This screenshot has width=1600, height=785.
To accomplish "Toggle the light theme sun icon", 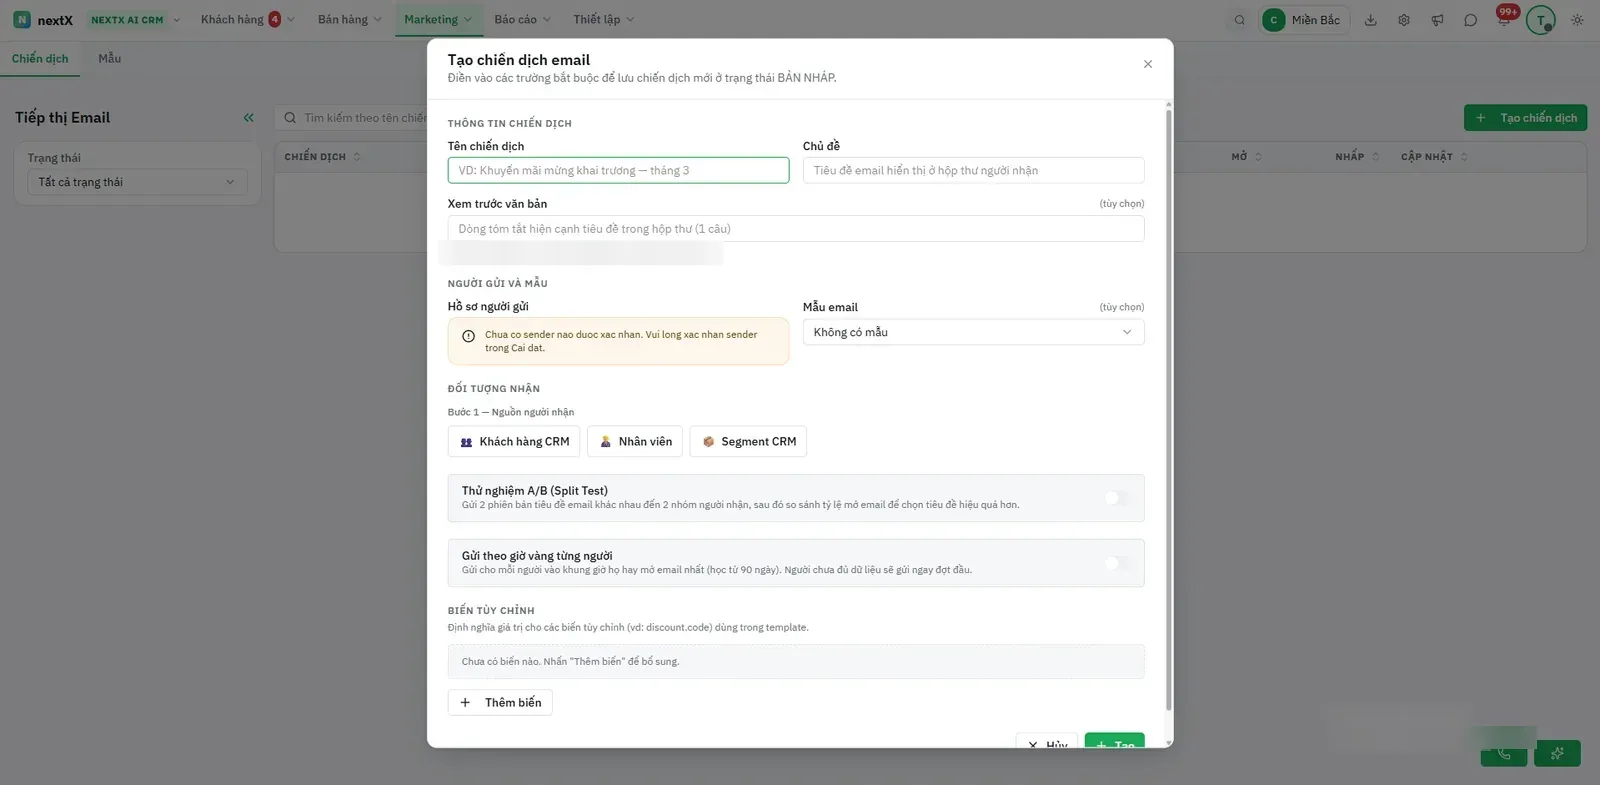I will pyautogui.click(x=1577, y=20).
